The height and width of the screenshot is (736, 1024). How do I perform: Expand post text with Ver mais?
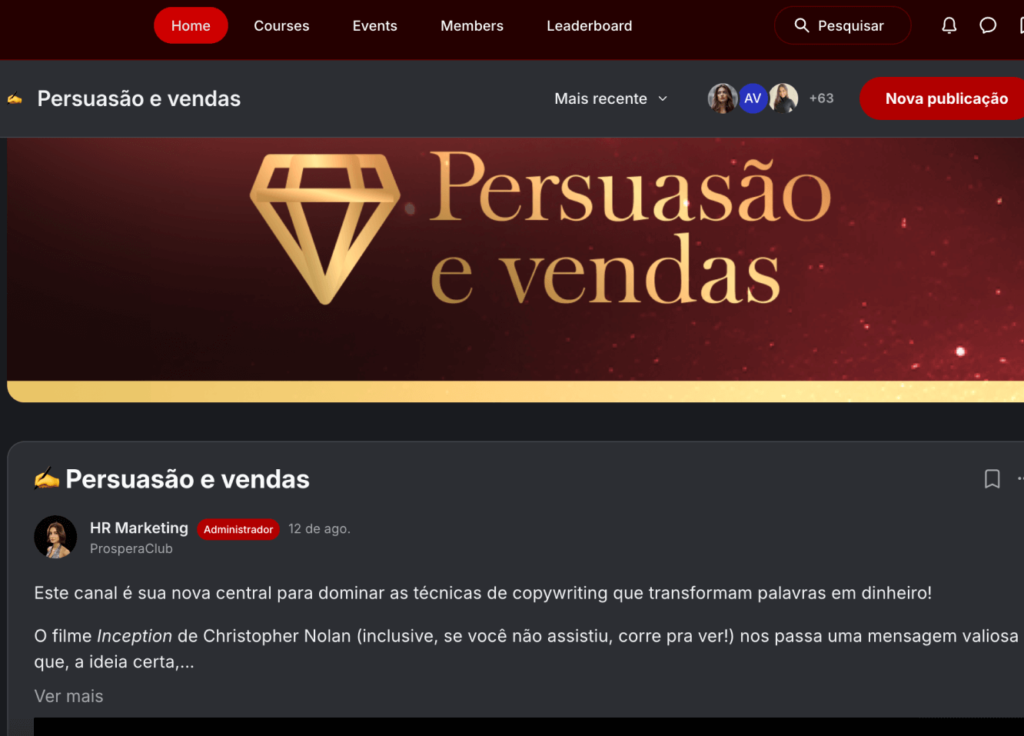click(x=69, y=696)
